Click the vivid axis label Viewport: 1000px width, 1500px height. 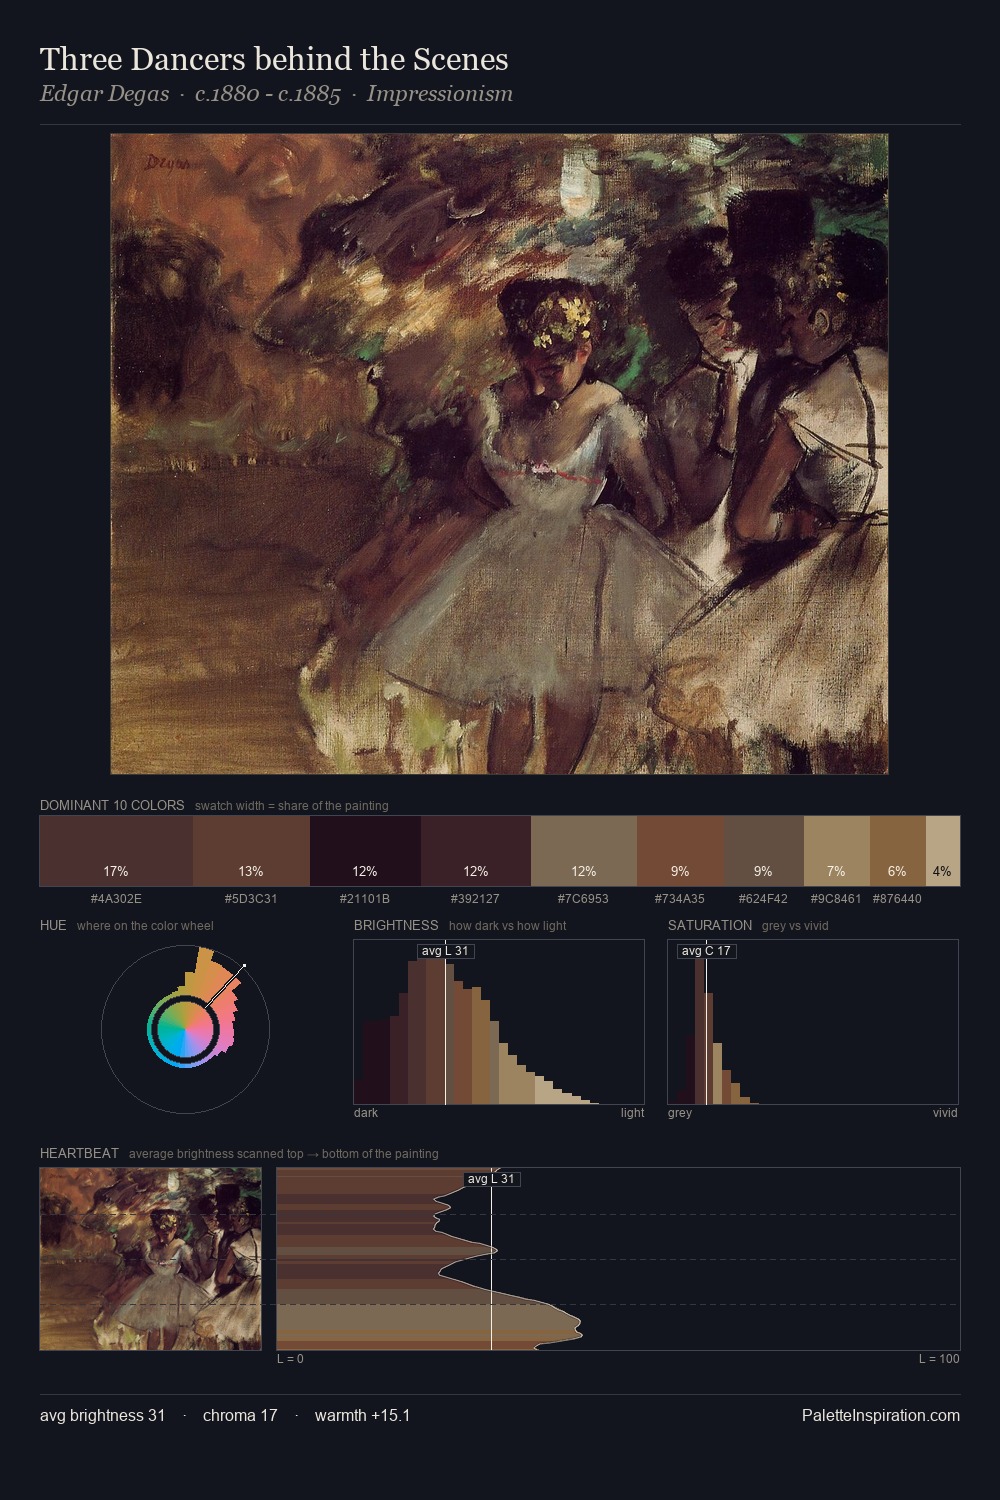(945, 1113)
